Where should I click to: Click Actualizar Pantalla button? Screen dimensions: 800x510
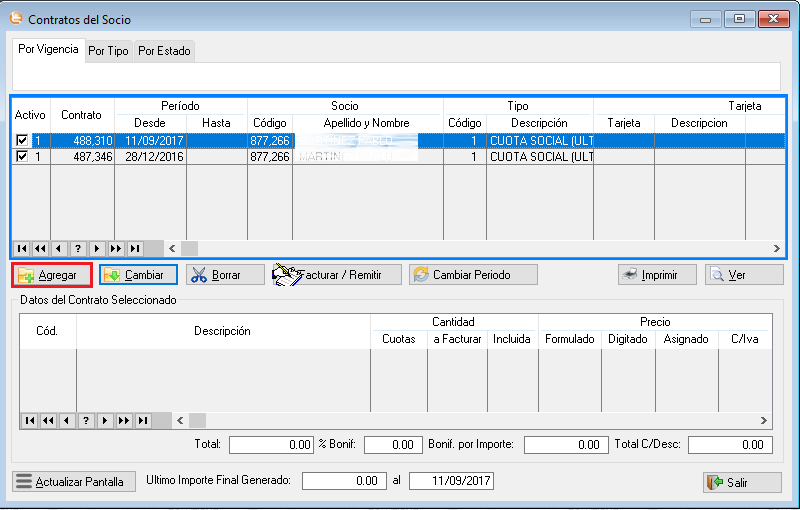(73, 482)
